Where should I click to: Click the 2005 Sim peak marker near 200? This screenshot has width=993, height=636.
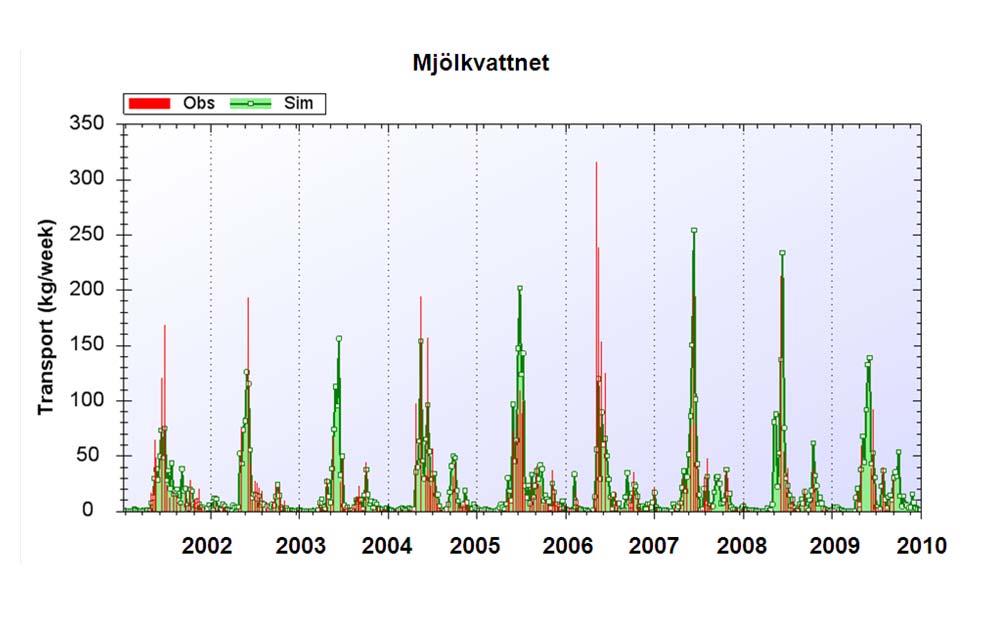[520, 288]
